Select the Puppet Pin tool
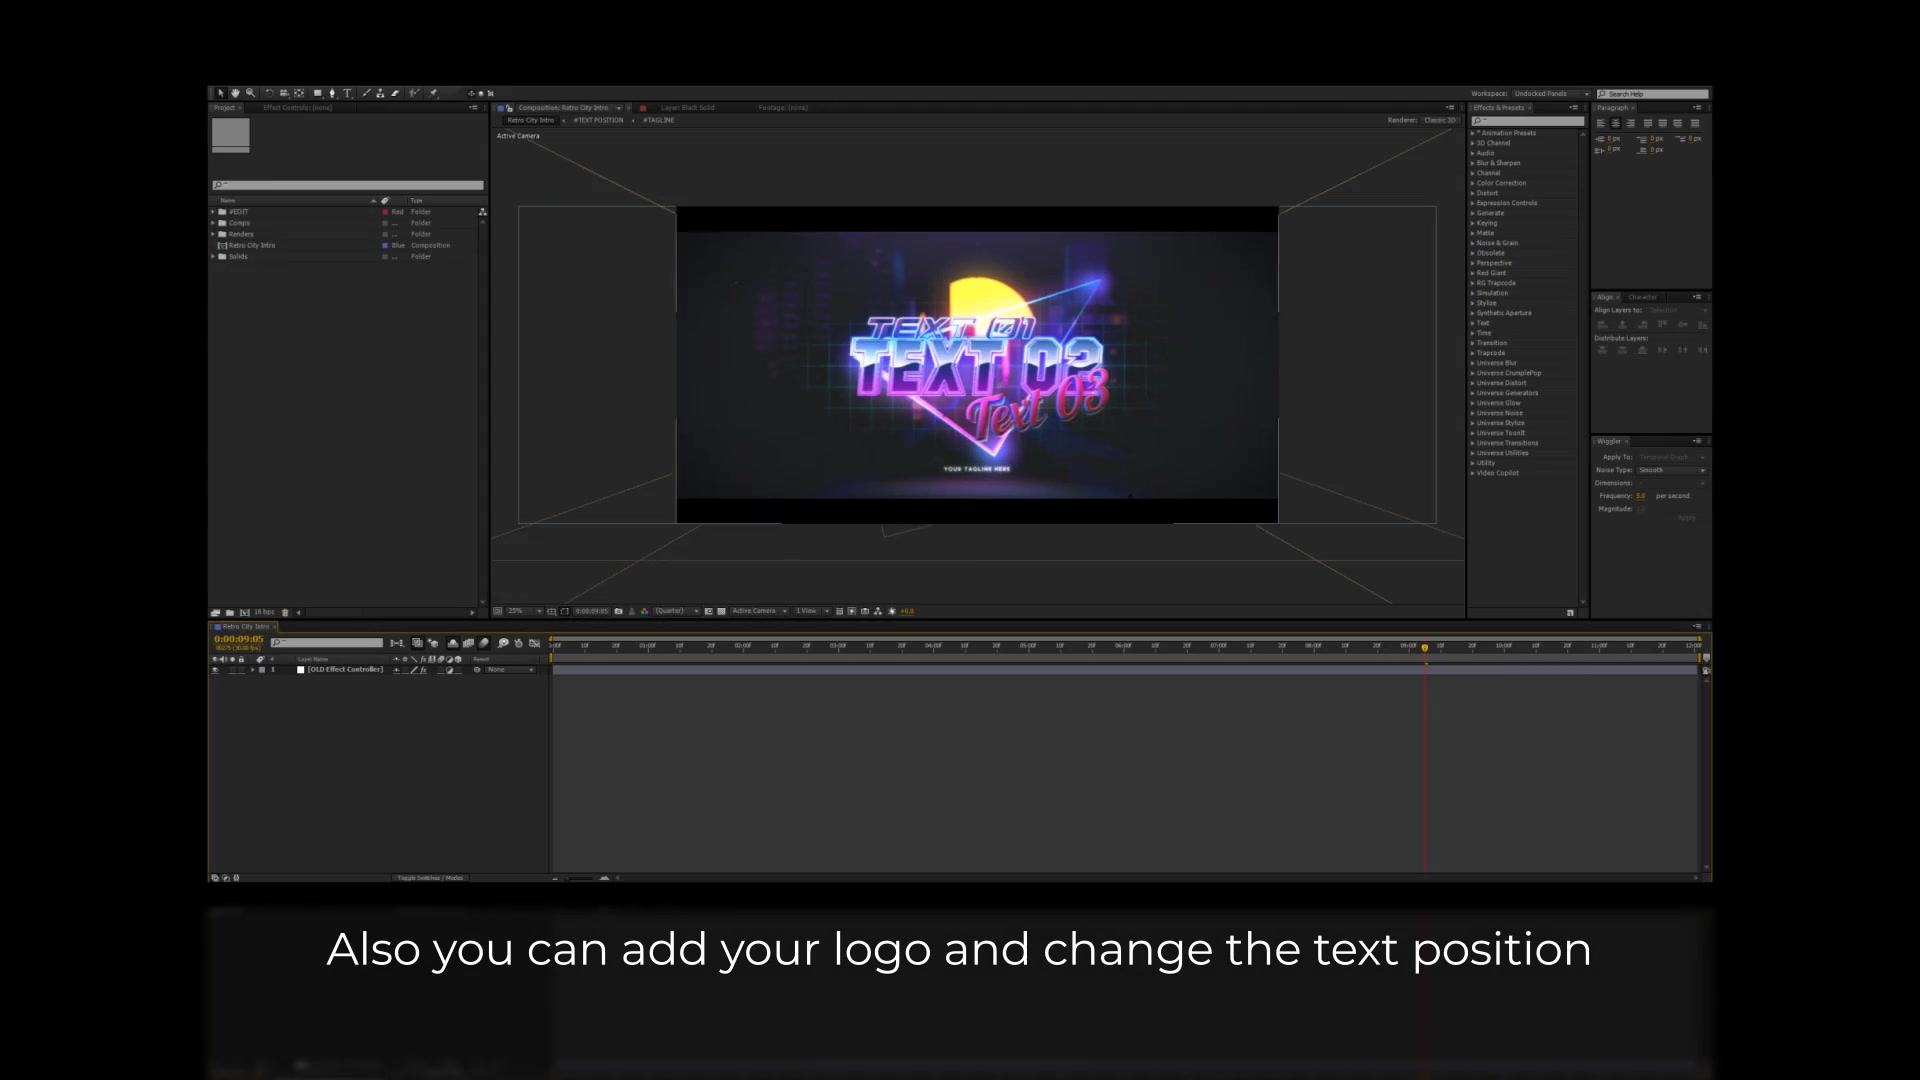The height and width of the screenshot is (1080, 1920). pyautogui.click(x=433, y=93)
